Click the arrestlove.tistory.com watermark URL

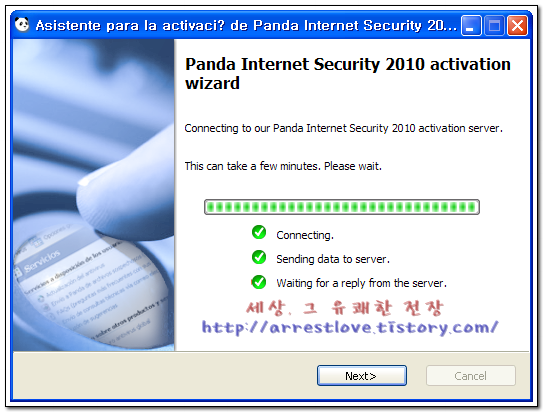[350, 327]
